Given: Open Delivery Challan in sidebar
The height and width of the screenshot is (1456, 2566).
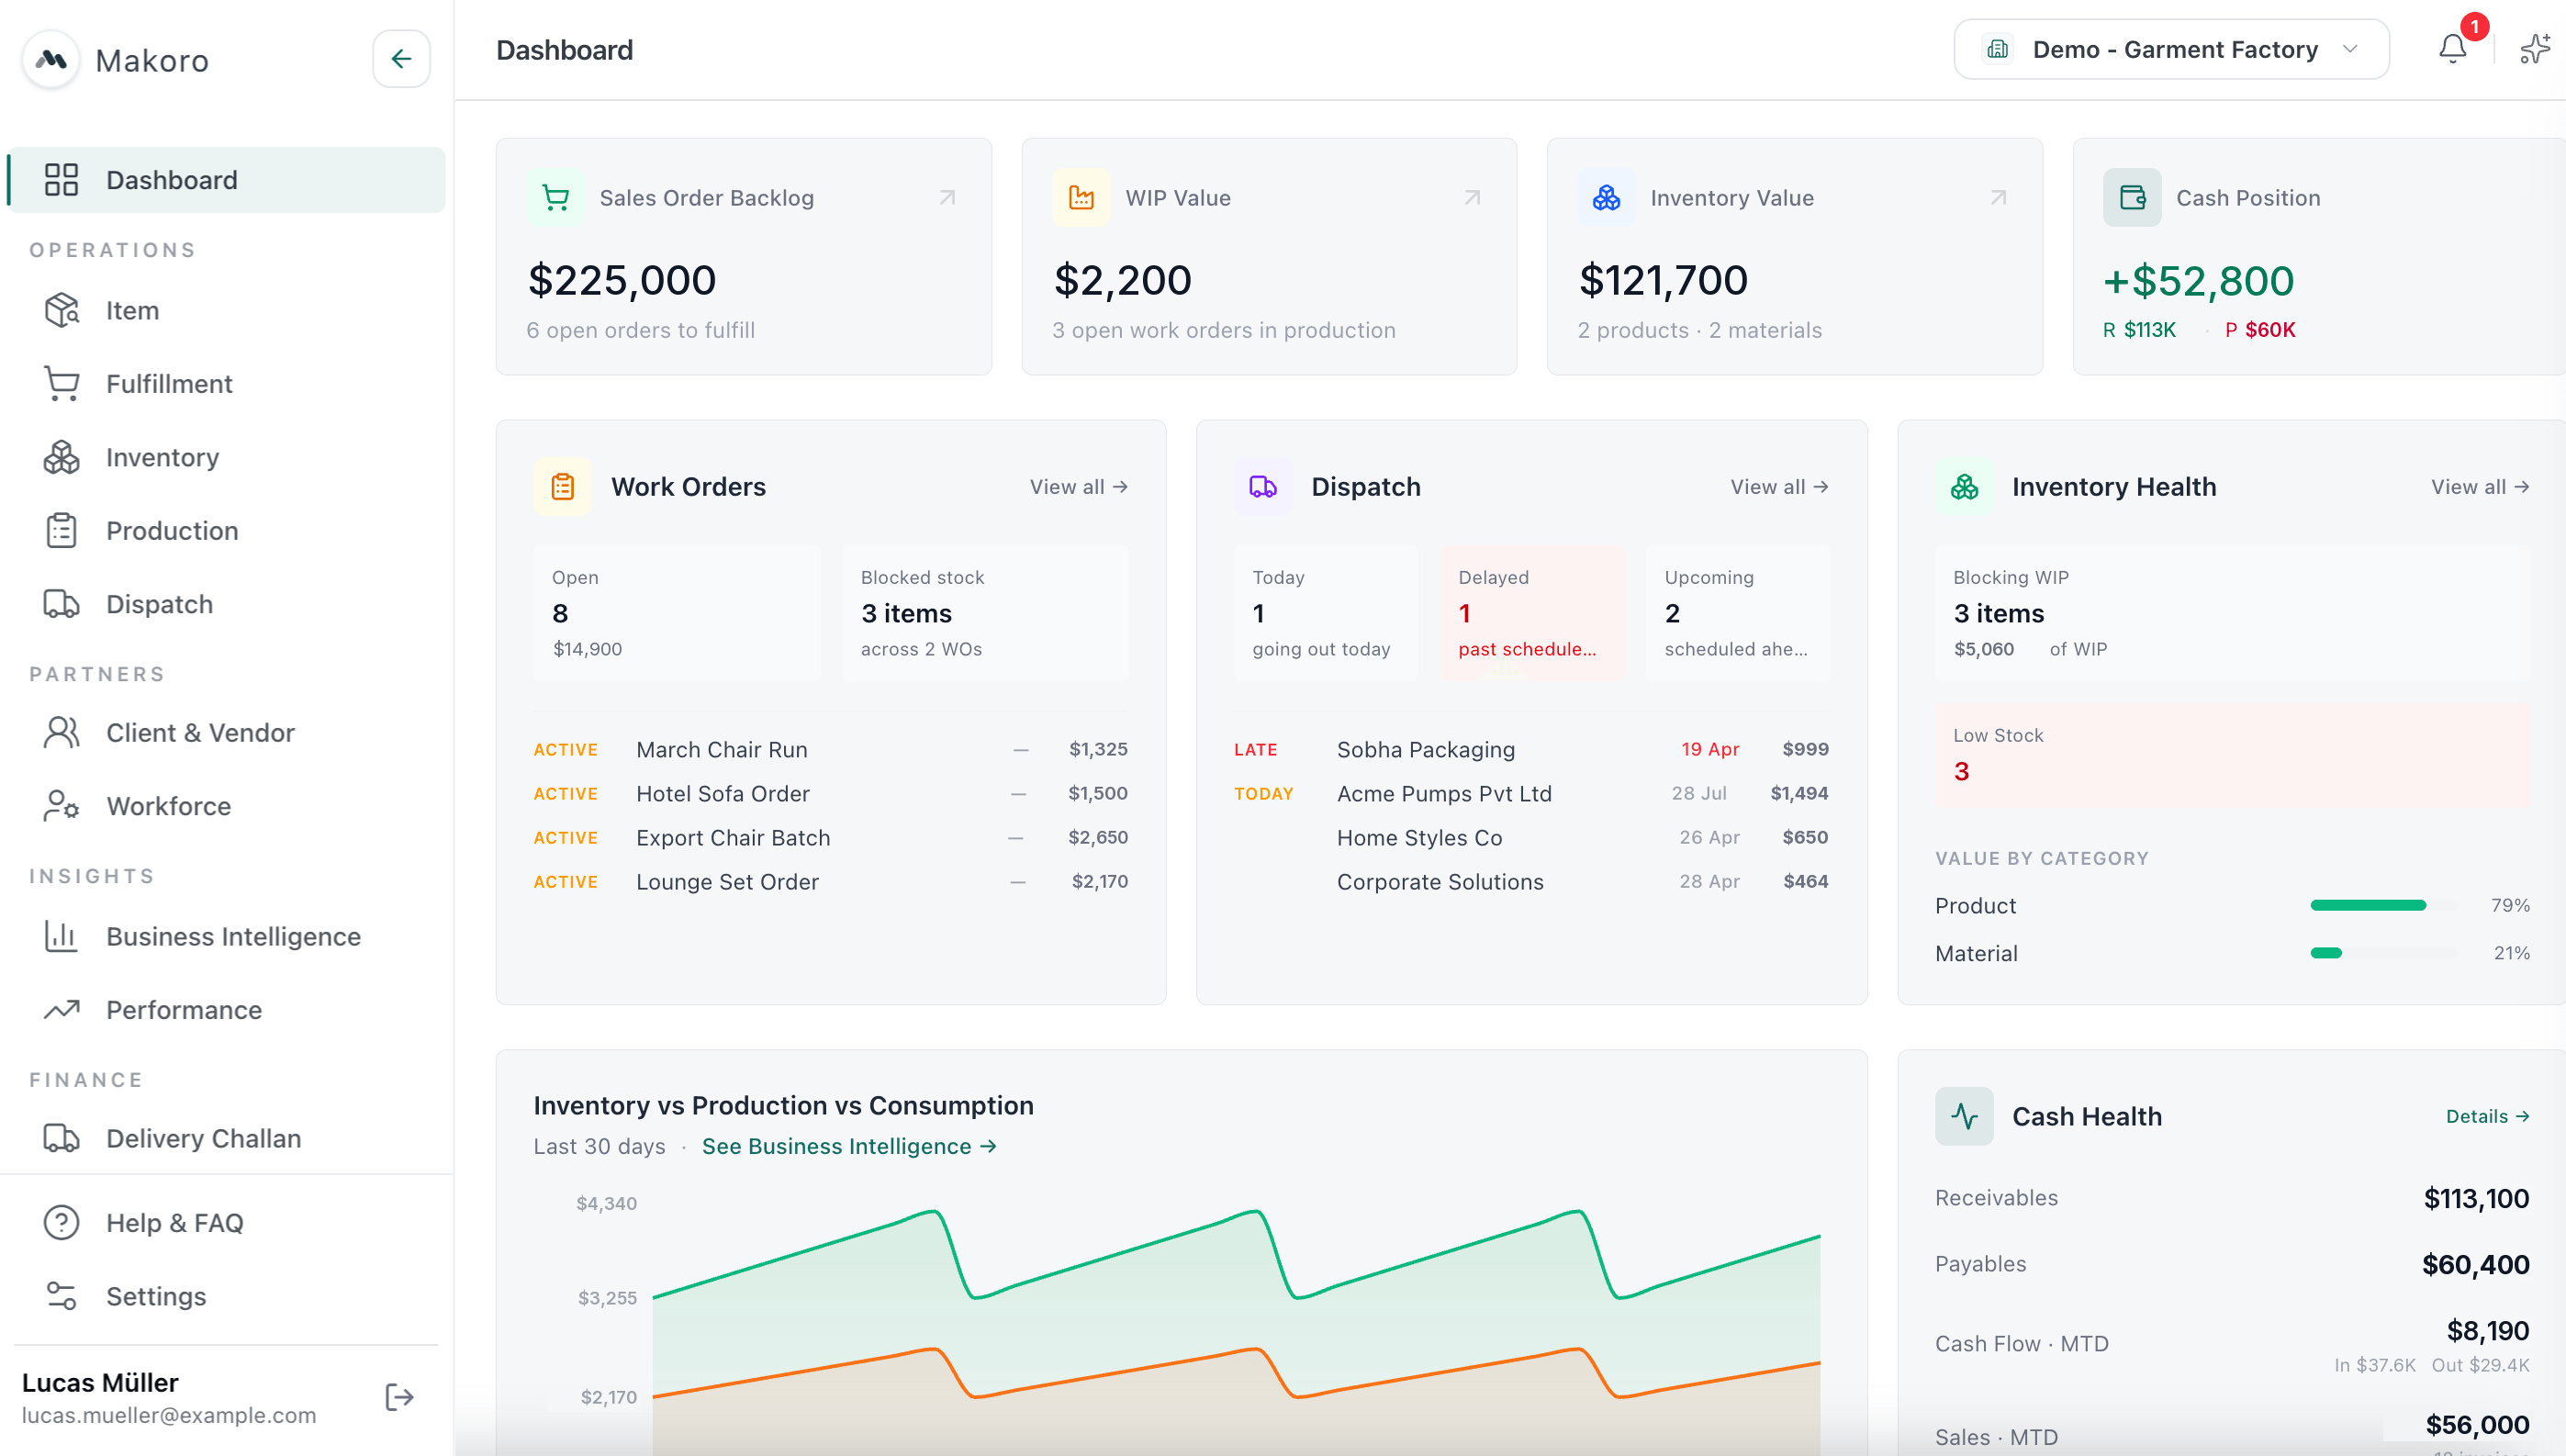Looking at the screenshot, I should (226, 1138).
